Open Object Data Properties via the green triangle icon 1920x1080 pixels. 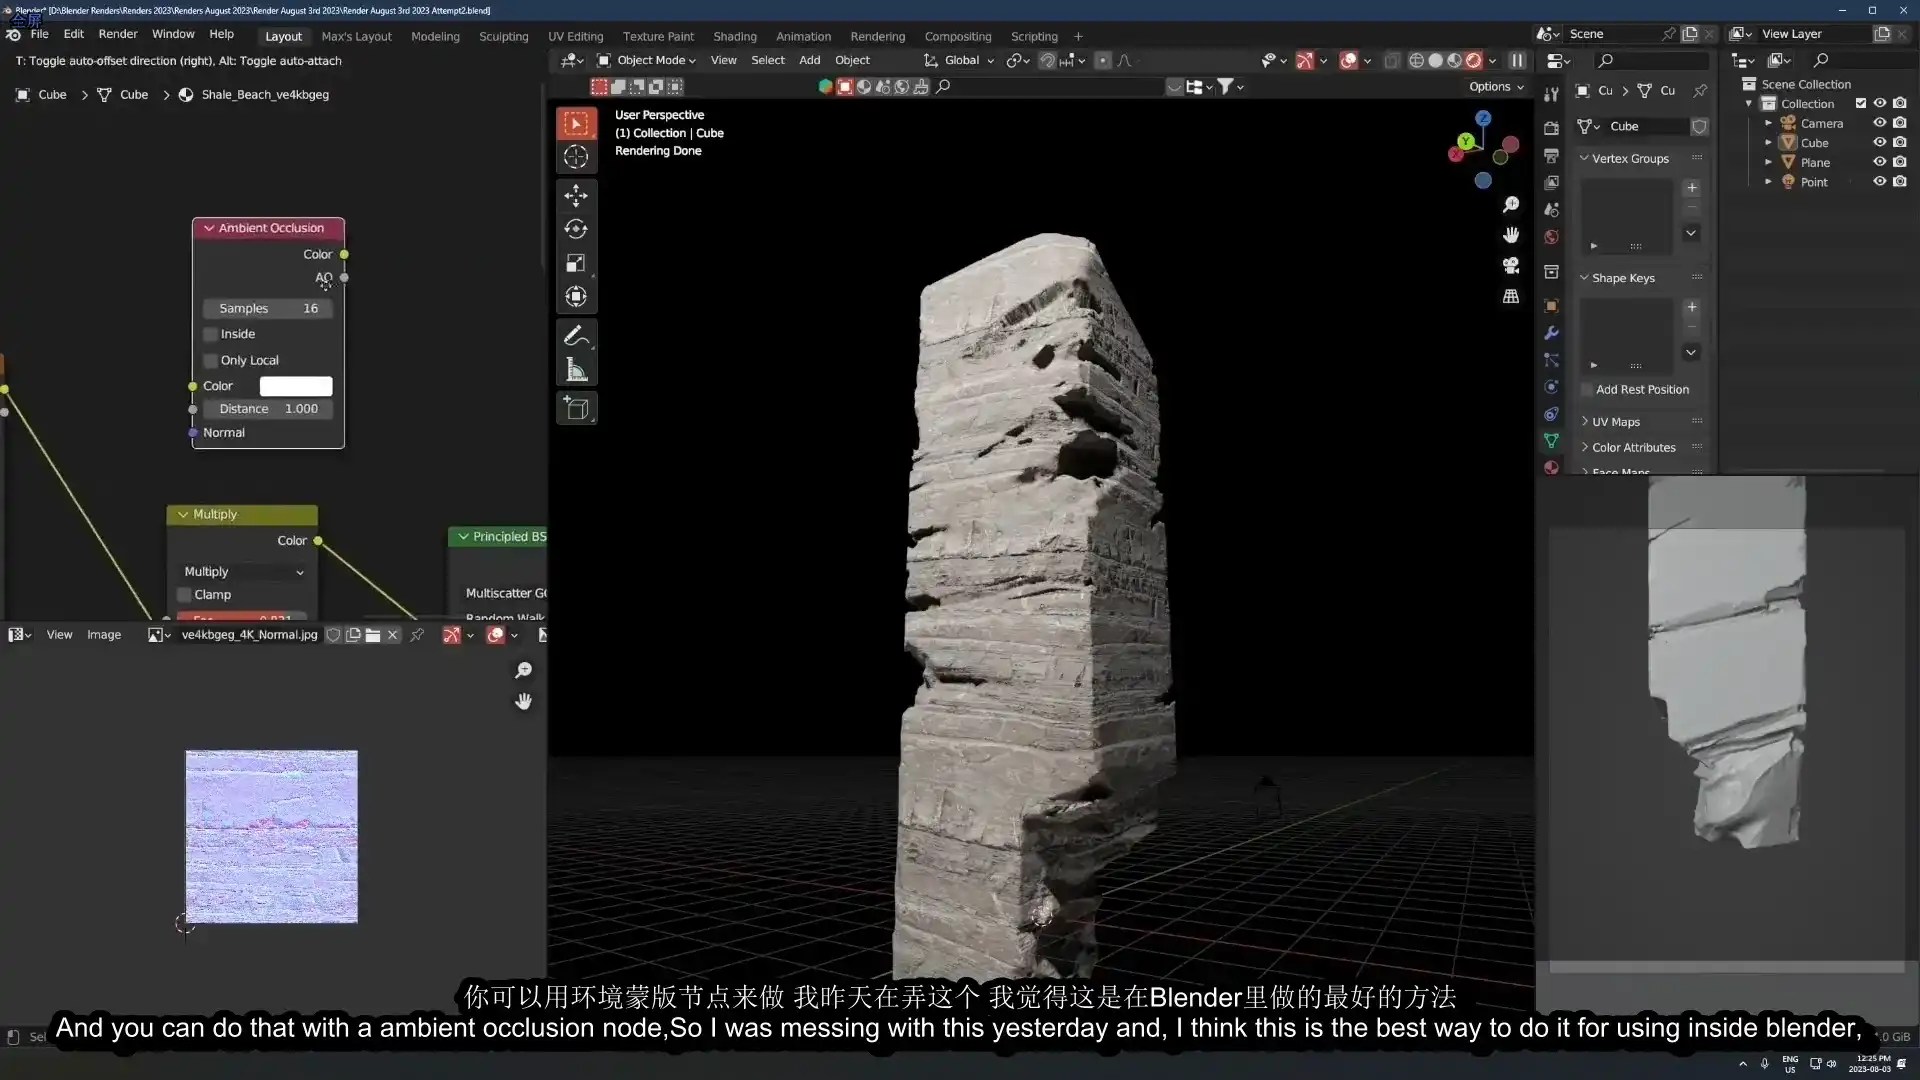(1552, 441)
